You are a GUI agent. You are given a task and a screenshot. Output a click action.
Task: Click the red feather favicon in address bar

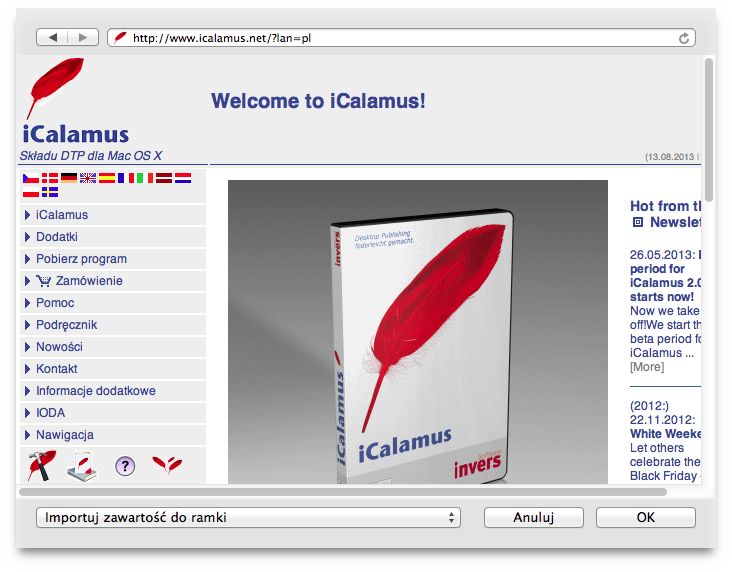120,37
